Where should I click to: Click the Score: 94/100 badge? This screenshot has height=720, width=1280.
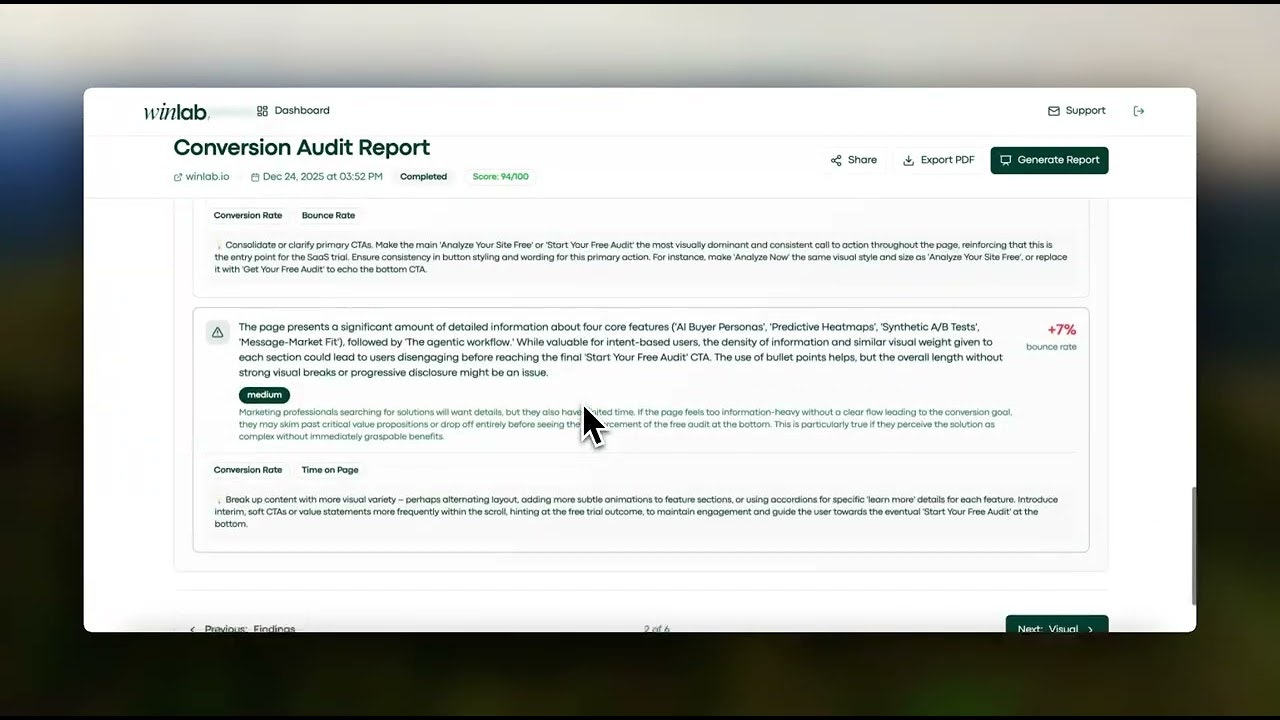coord(500,177)
